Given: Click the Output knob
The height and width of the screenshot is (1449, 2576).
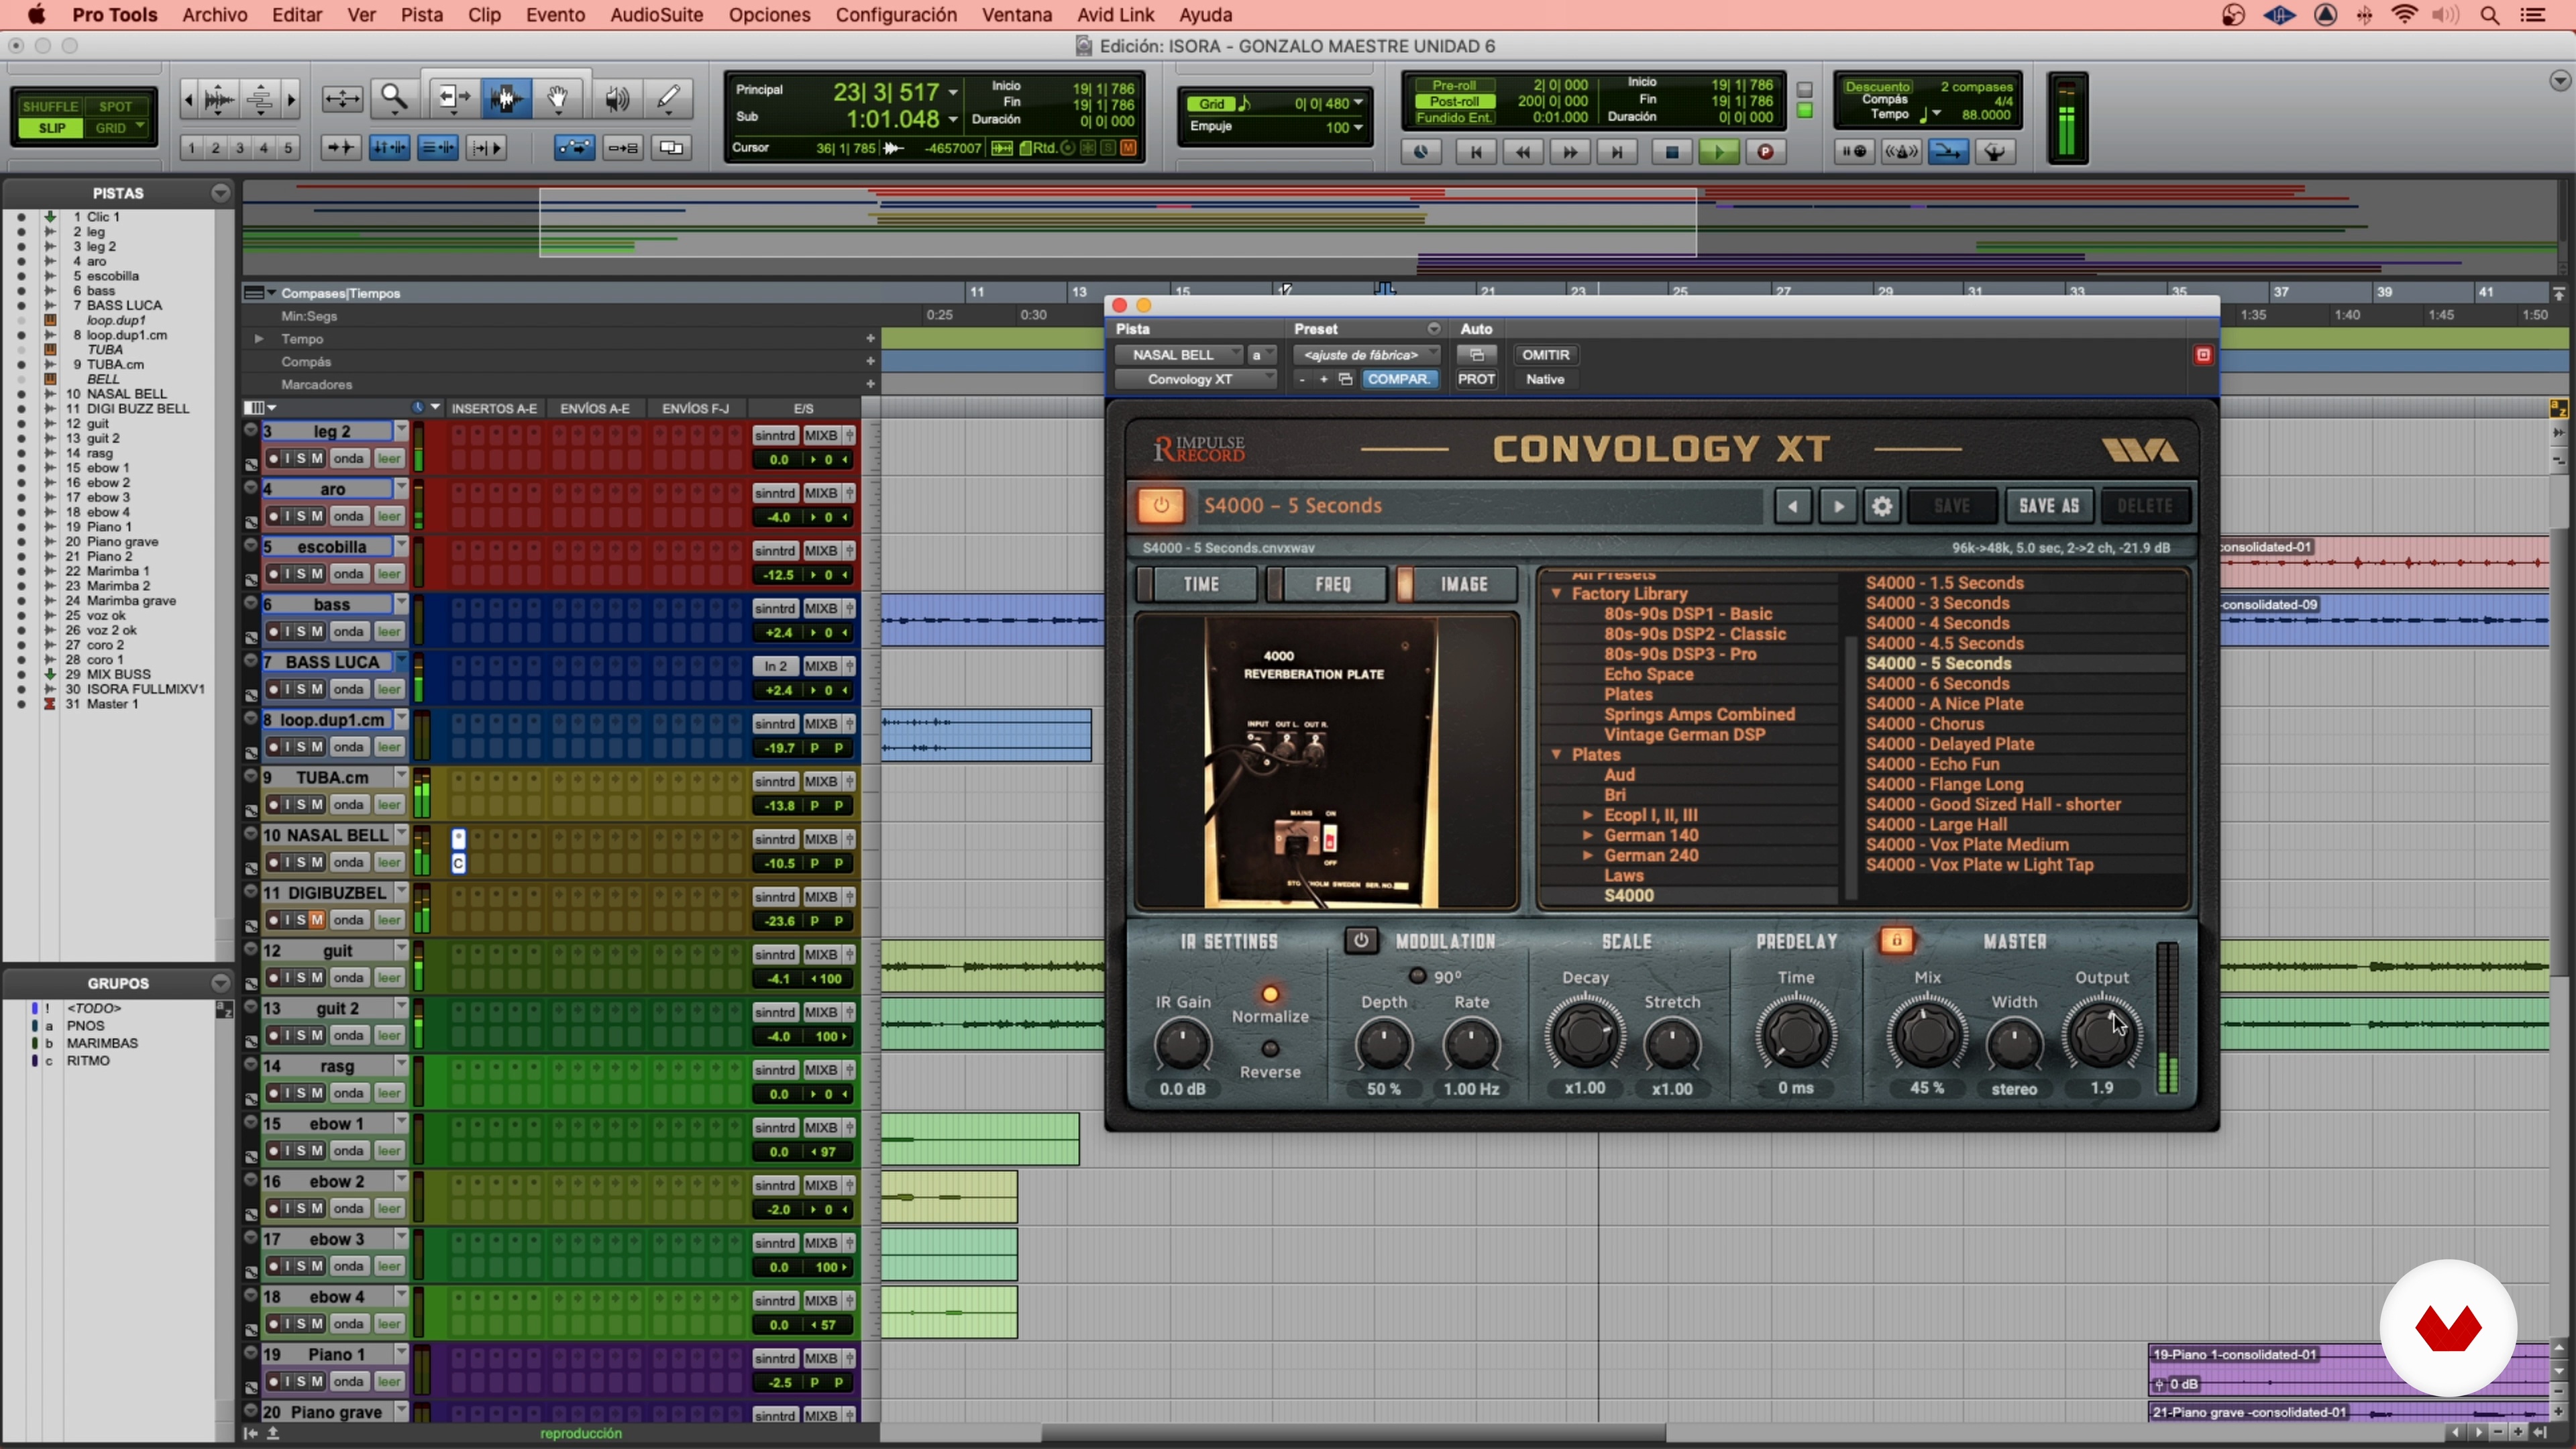Looking at the screenshot, I should (x=2101, y=1036).
